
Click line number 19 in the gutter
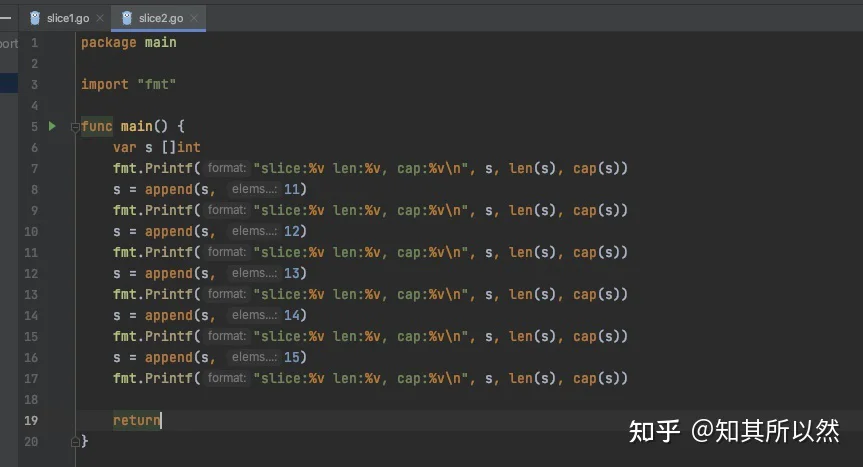click(31, 420)
